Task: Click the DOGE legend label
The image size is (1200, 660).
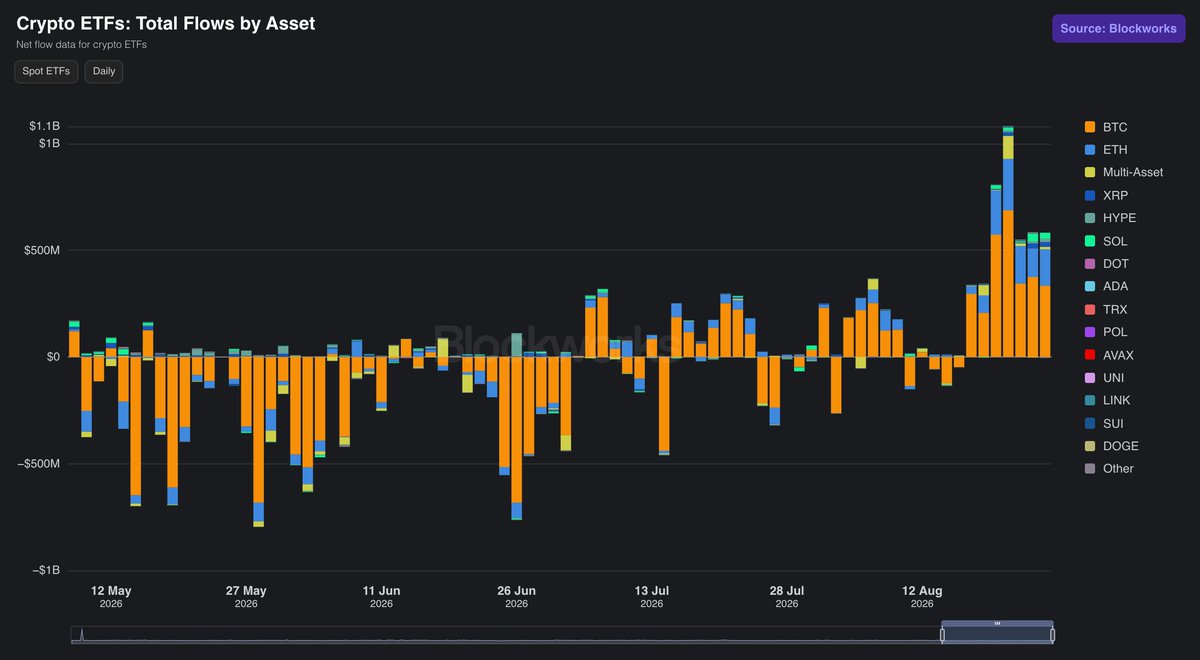Action: 1120,446
